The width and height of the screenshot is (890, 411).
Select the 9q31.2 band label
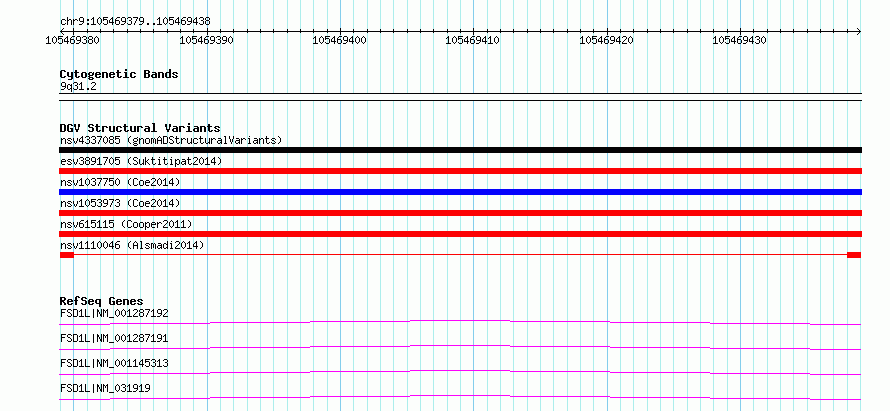pos(78,87)
